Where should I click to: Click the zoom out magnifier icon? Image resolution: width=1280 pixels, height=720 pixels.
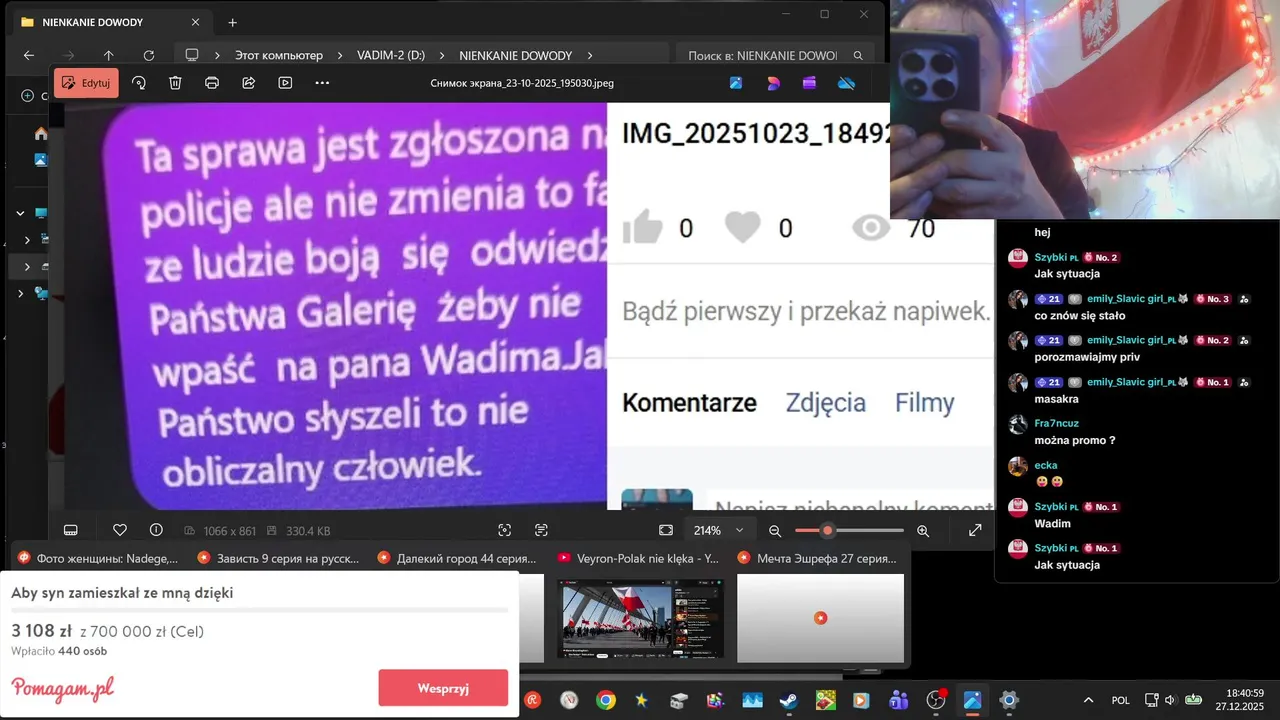point(775,531)
